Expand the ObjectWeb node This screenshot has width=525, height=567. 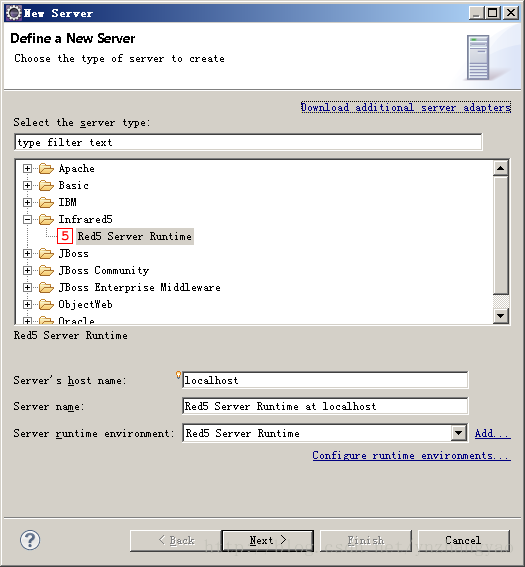(x=27, y=304)
